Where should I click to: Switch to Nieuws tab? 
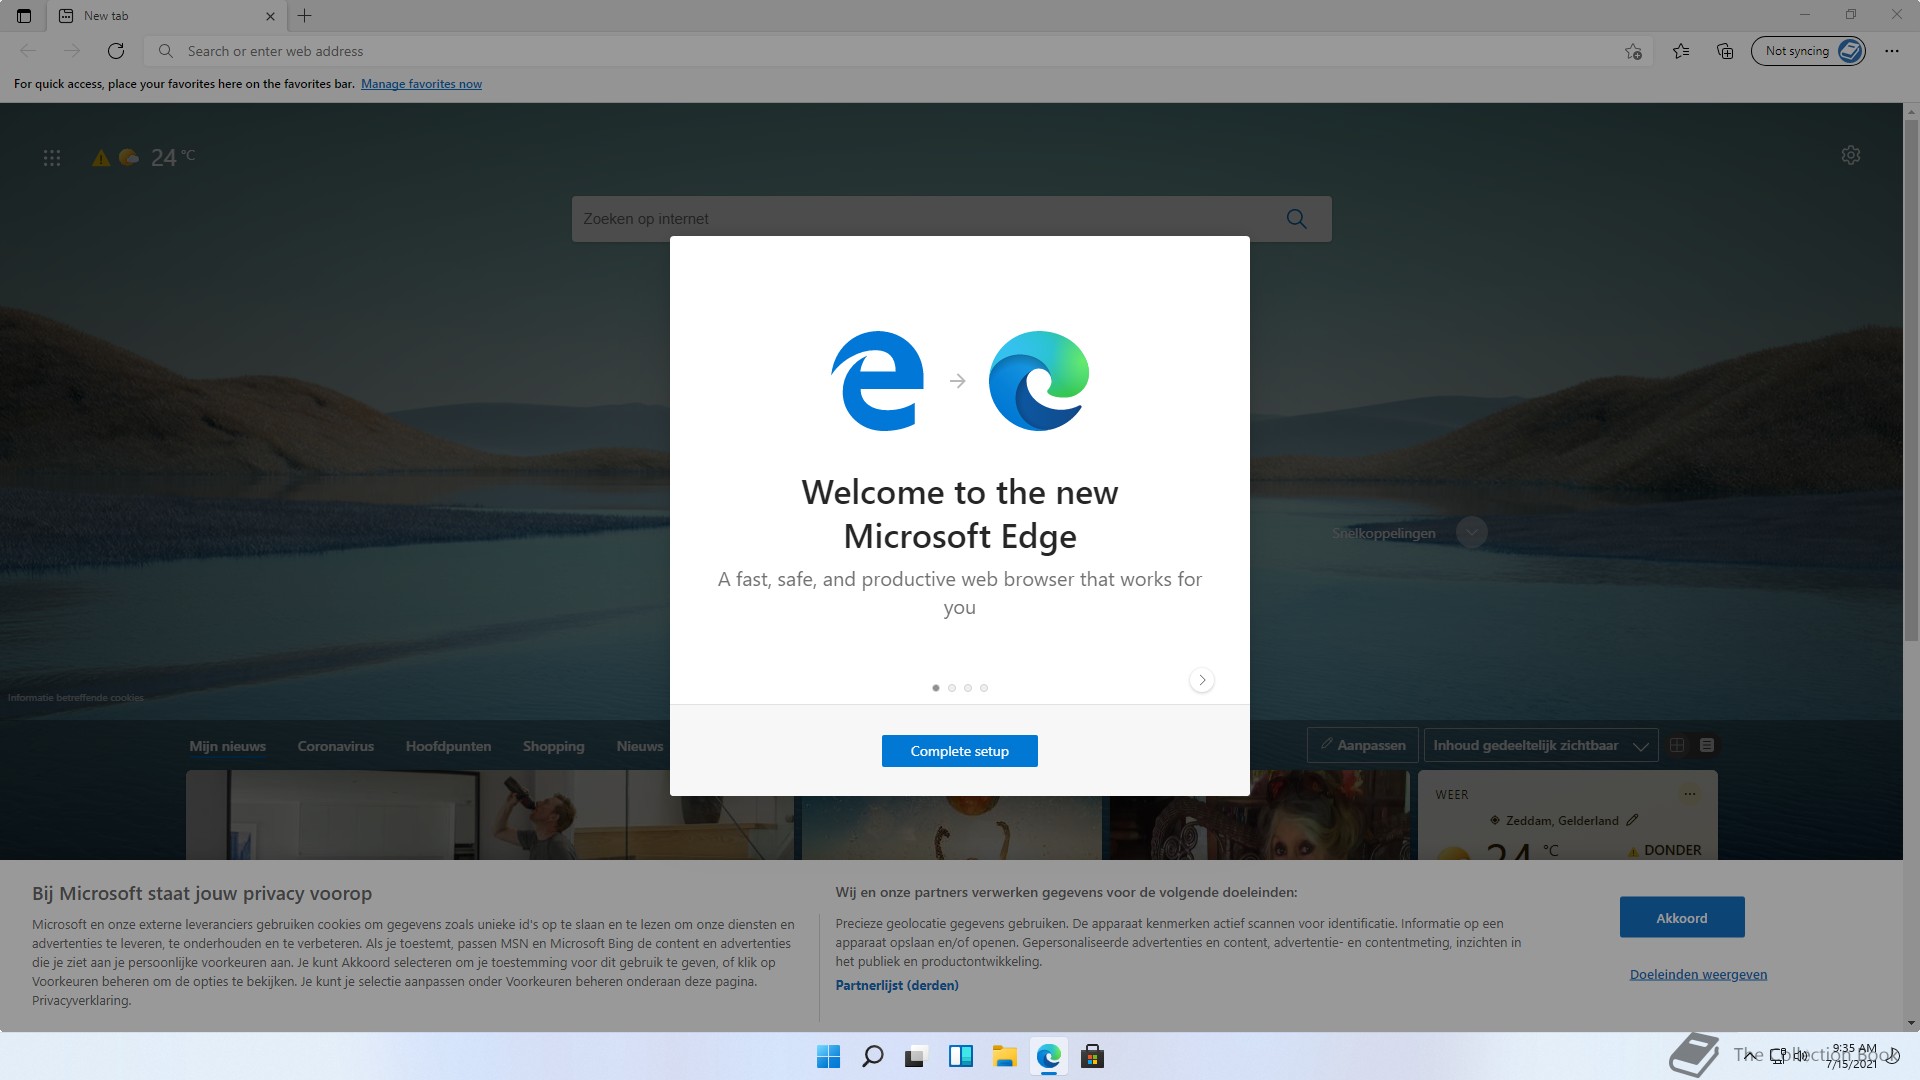point(640,746)
